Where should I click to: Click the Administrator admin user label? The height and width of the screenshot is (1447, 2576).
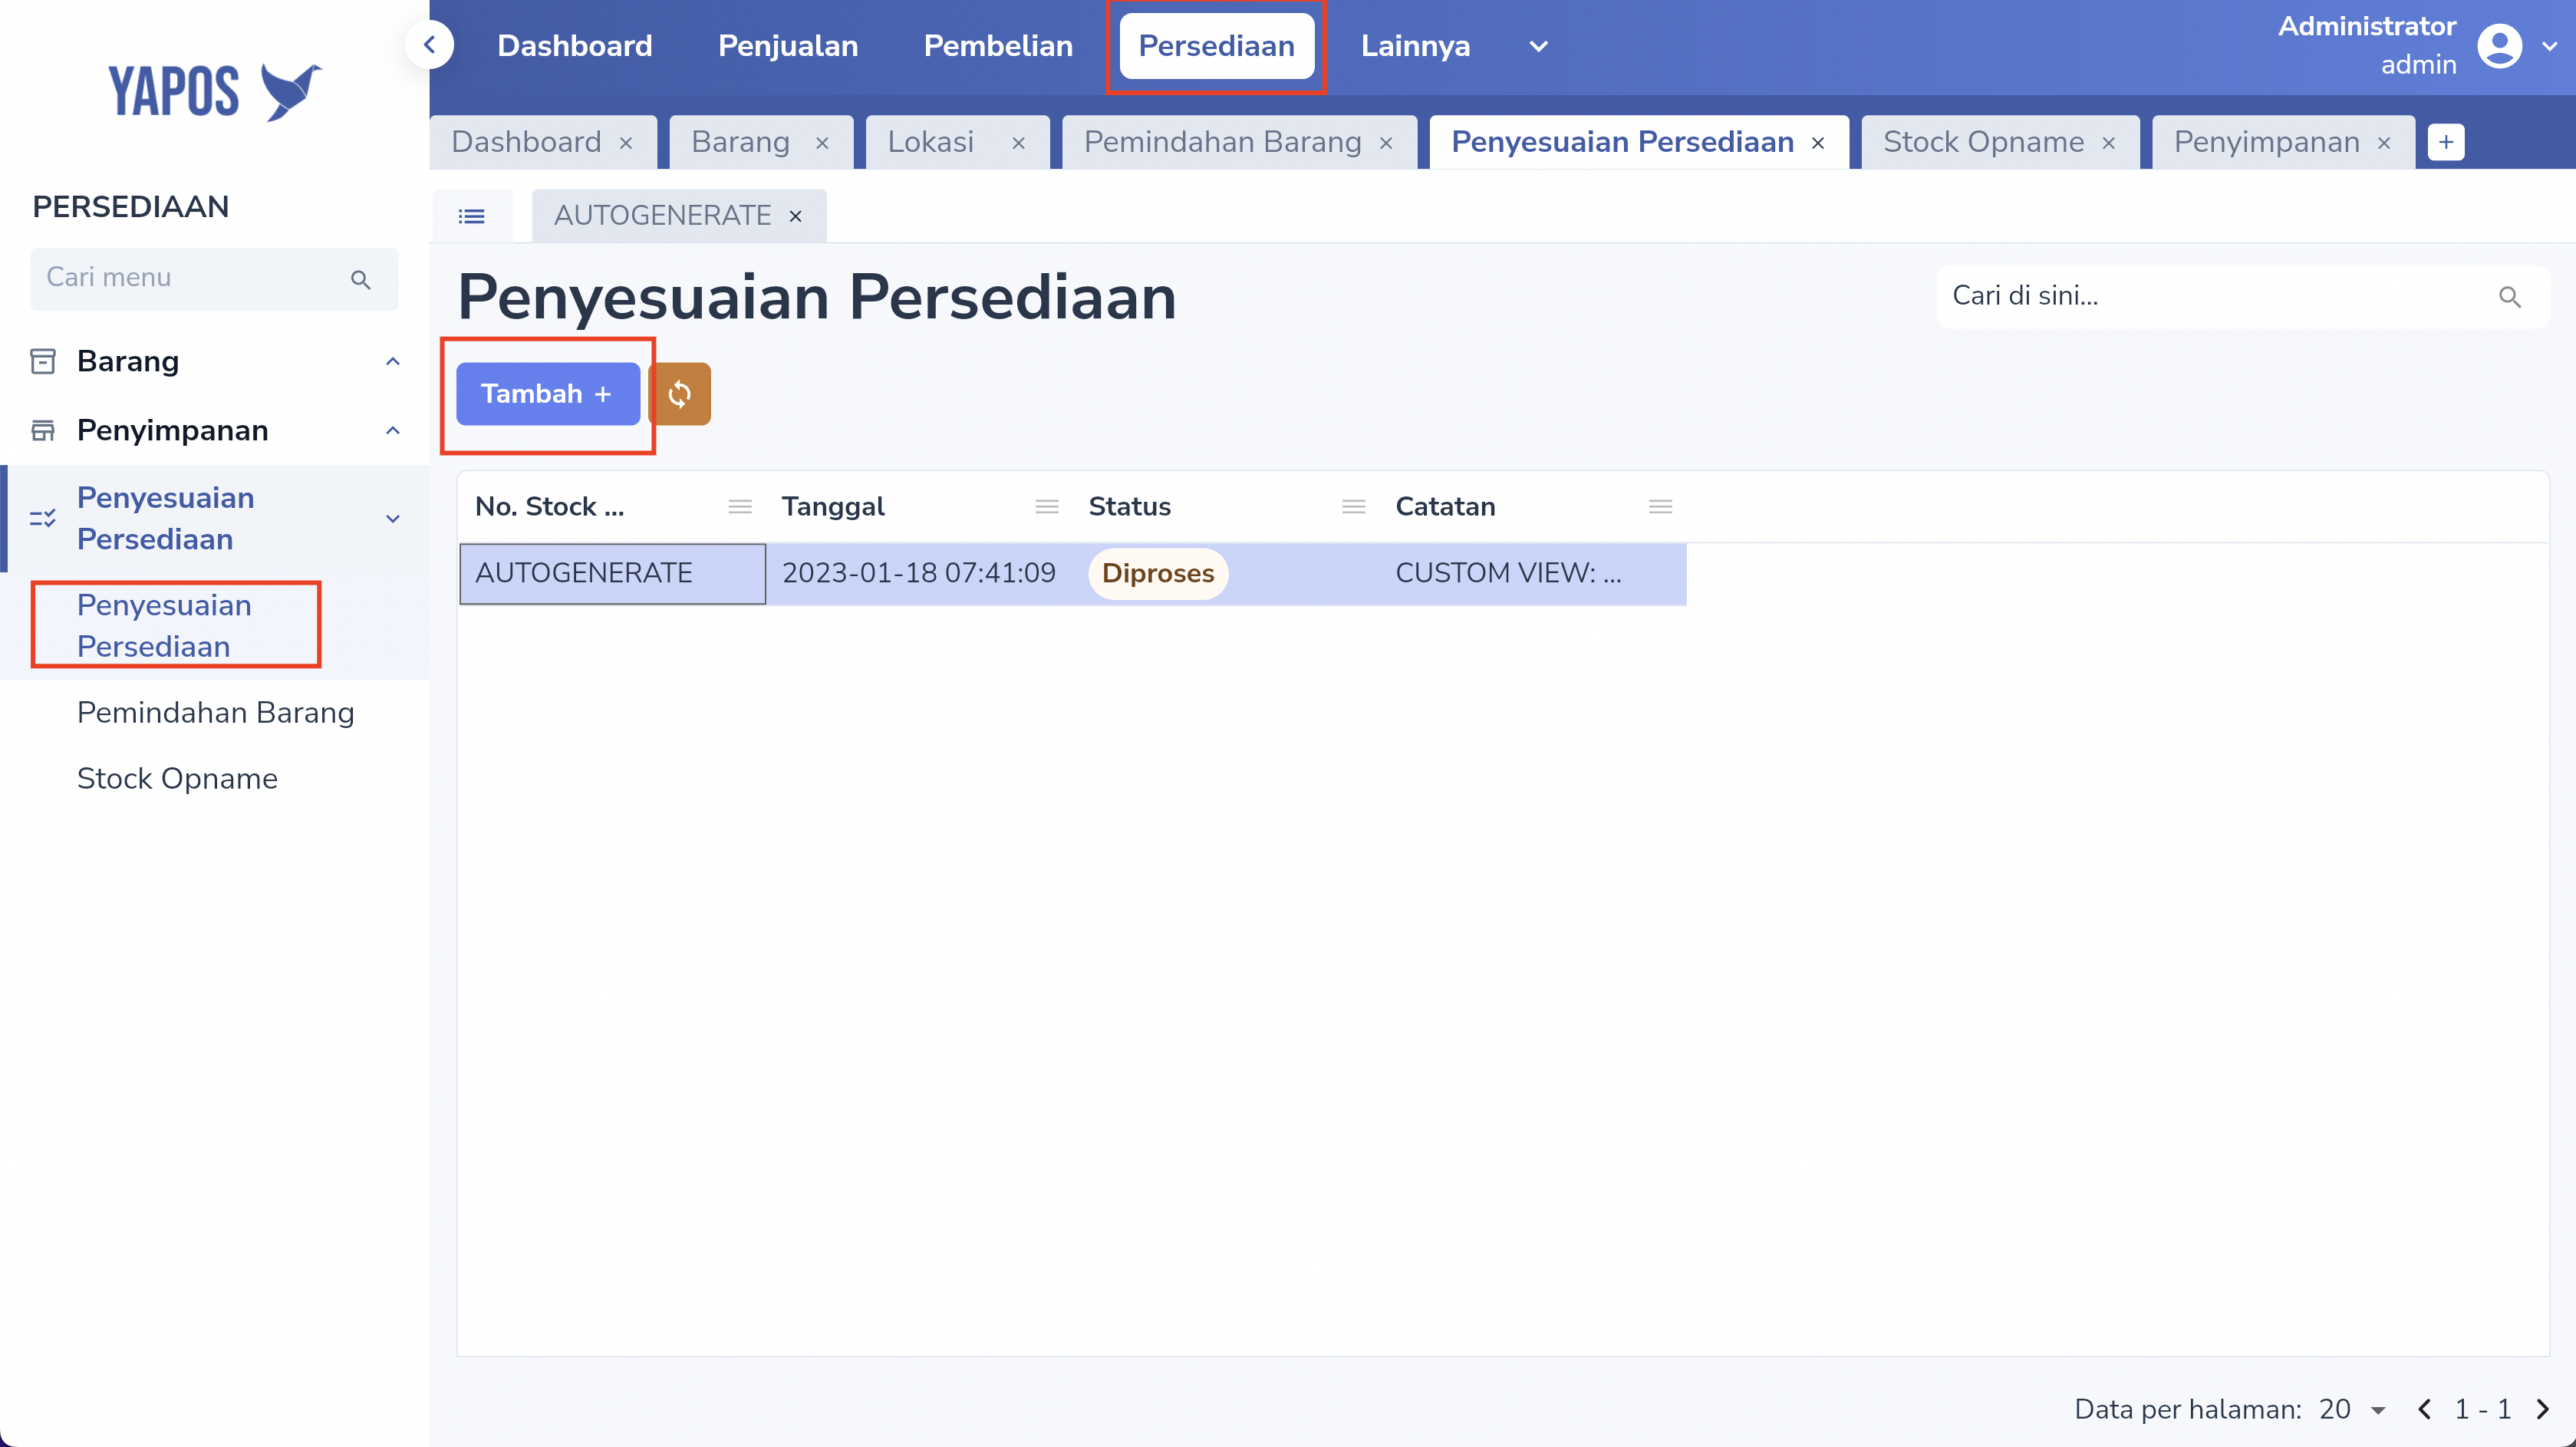coord(2367,45)
